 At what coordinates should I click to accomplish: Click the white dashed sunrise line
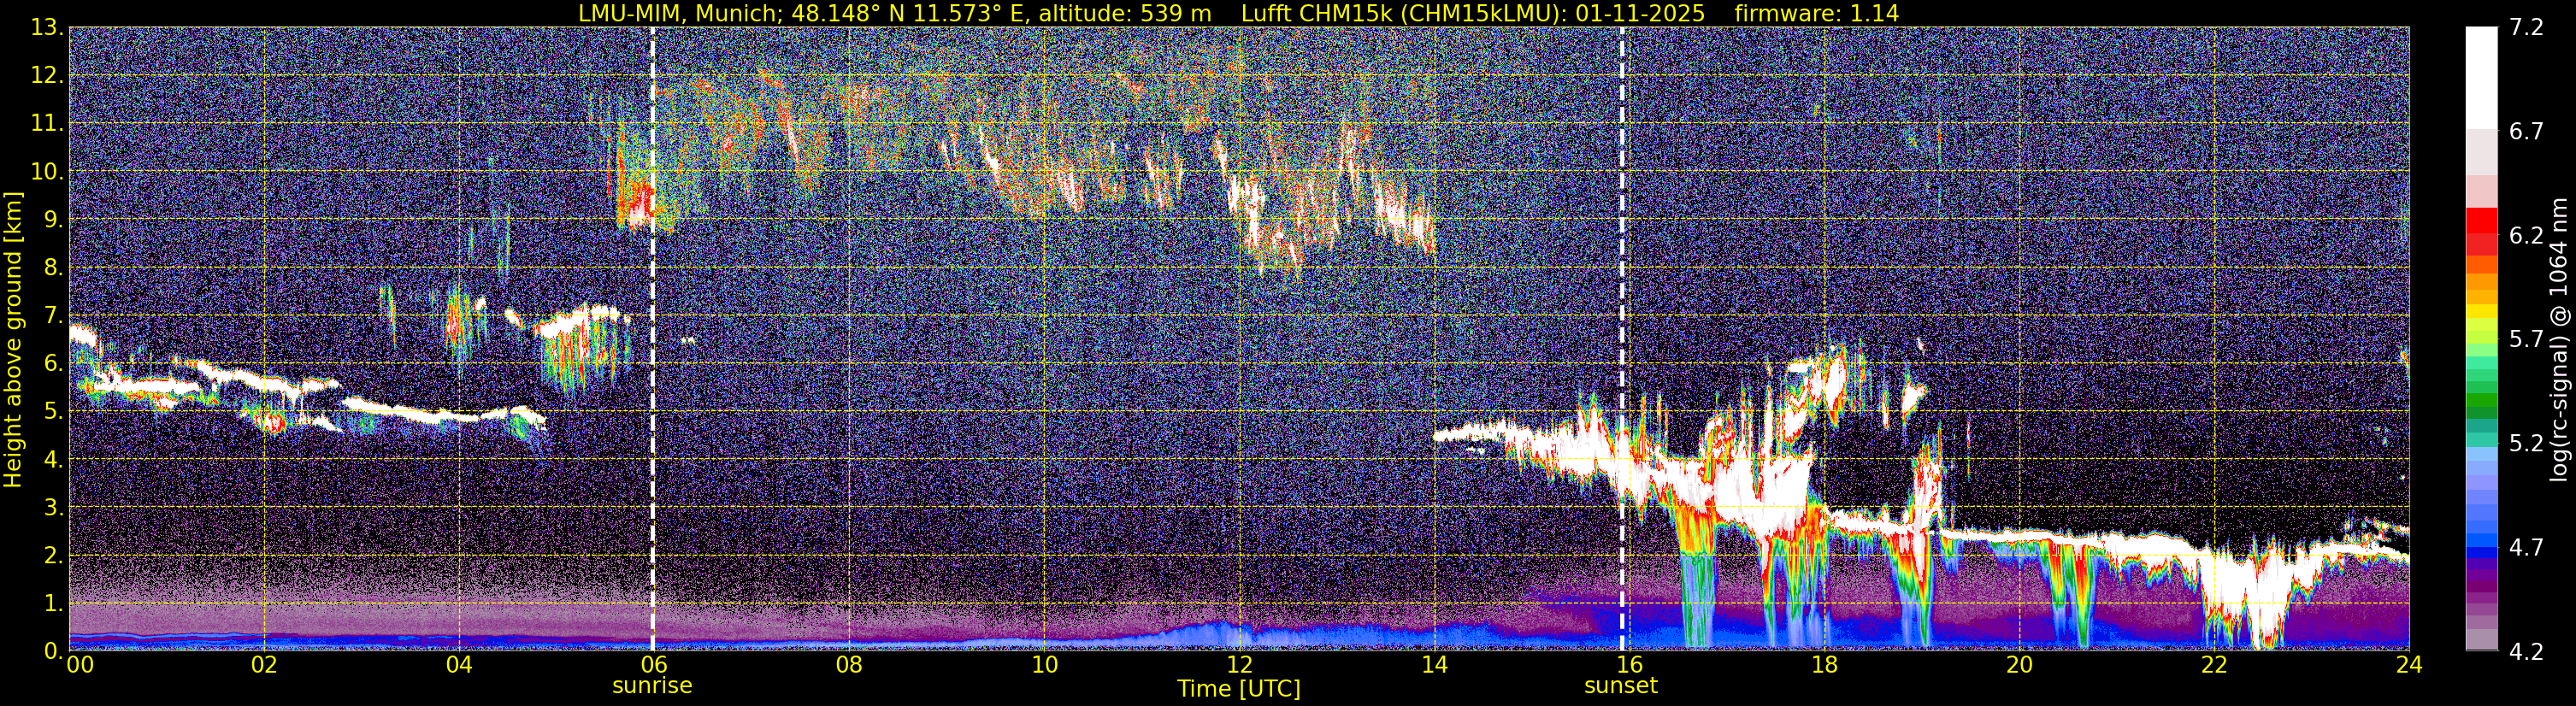tap(653, 339)
